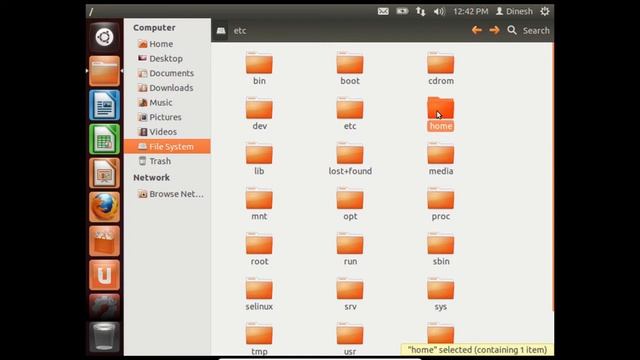Select the etc folder icon
The image size is (640, 360).
click(350, 109)
